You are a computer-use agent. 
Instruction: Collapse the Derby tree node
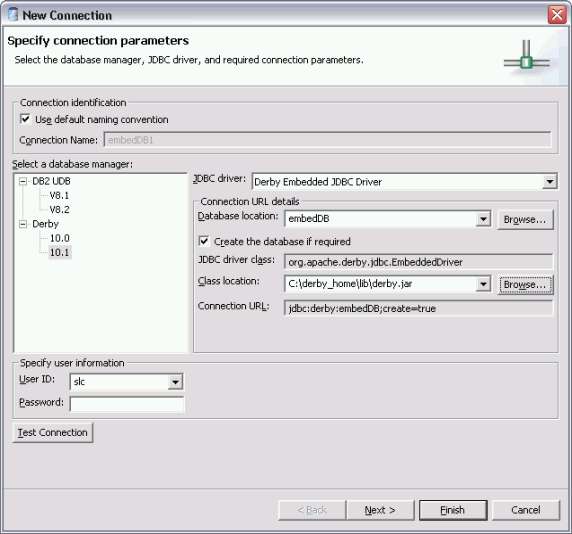tap(23, 224)
